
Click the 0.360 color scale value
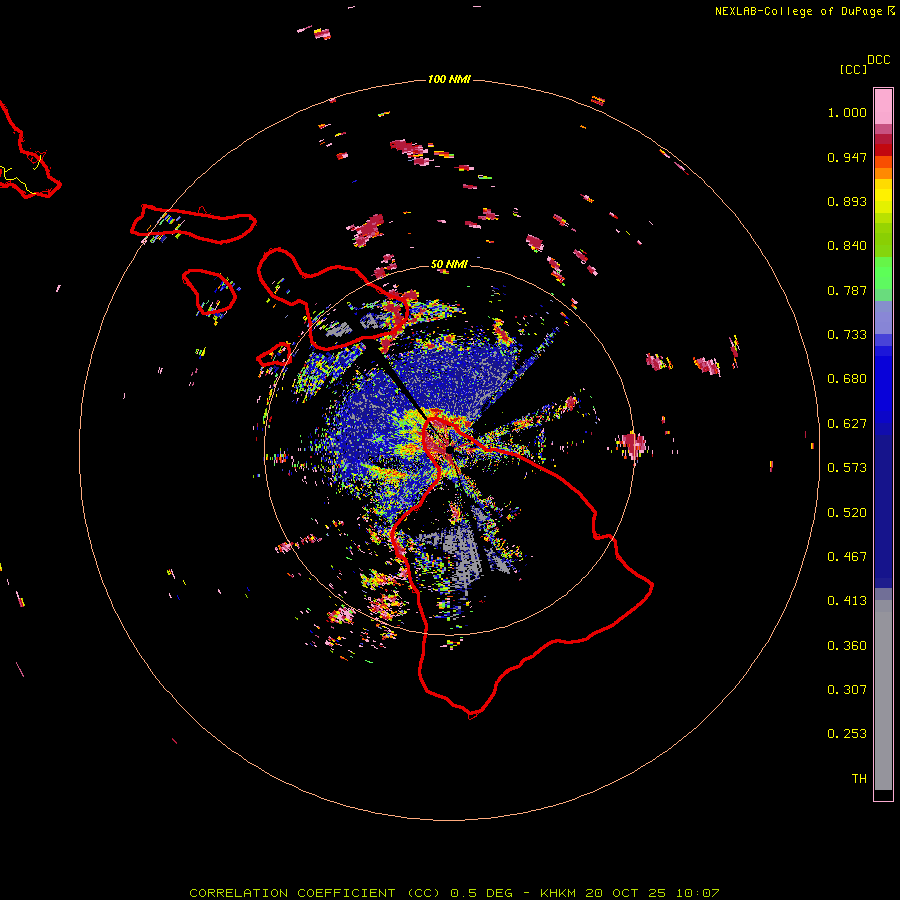point(847,646)
